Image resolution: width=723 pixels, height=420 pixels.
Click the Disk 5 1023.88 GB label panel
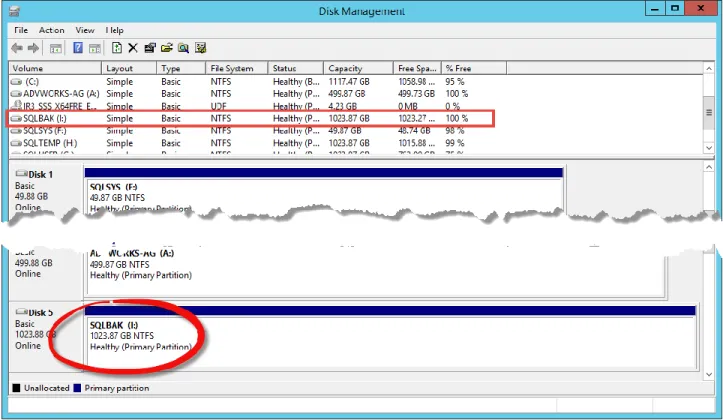pos(46,336)
